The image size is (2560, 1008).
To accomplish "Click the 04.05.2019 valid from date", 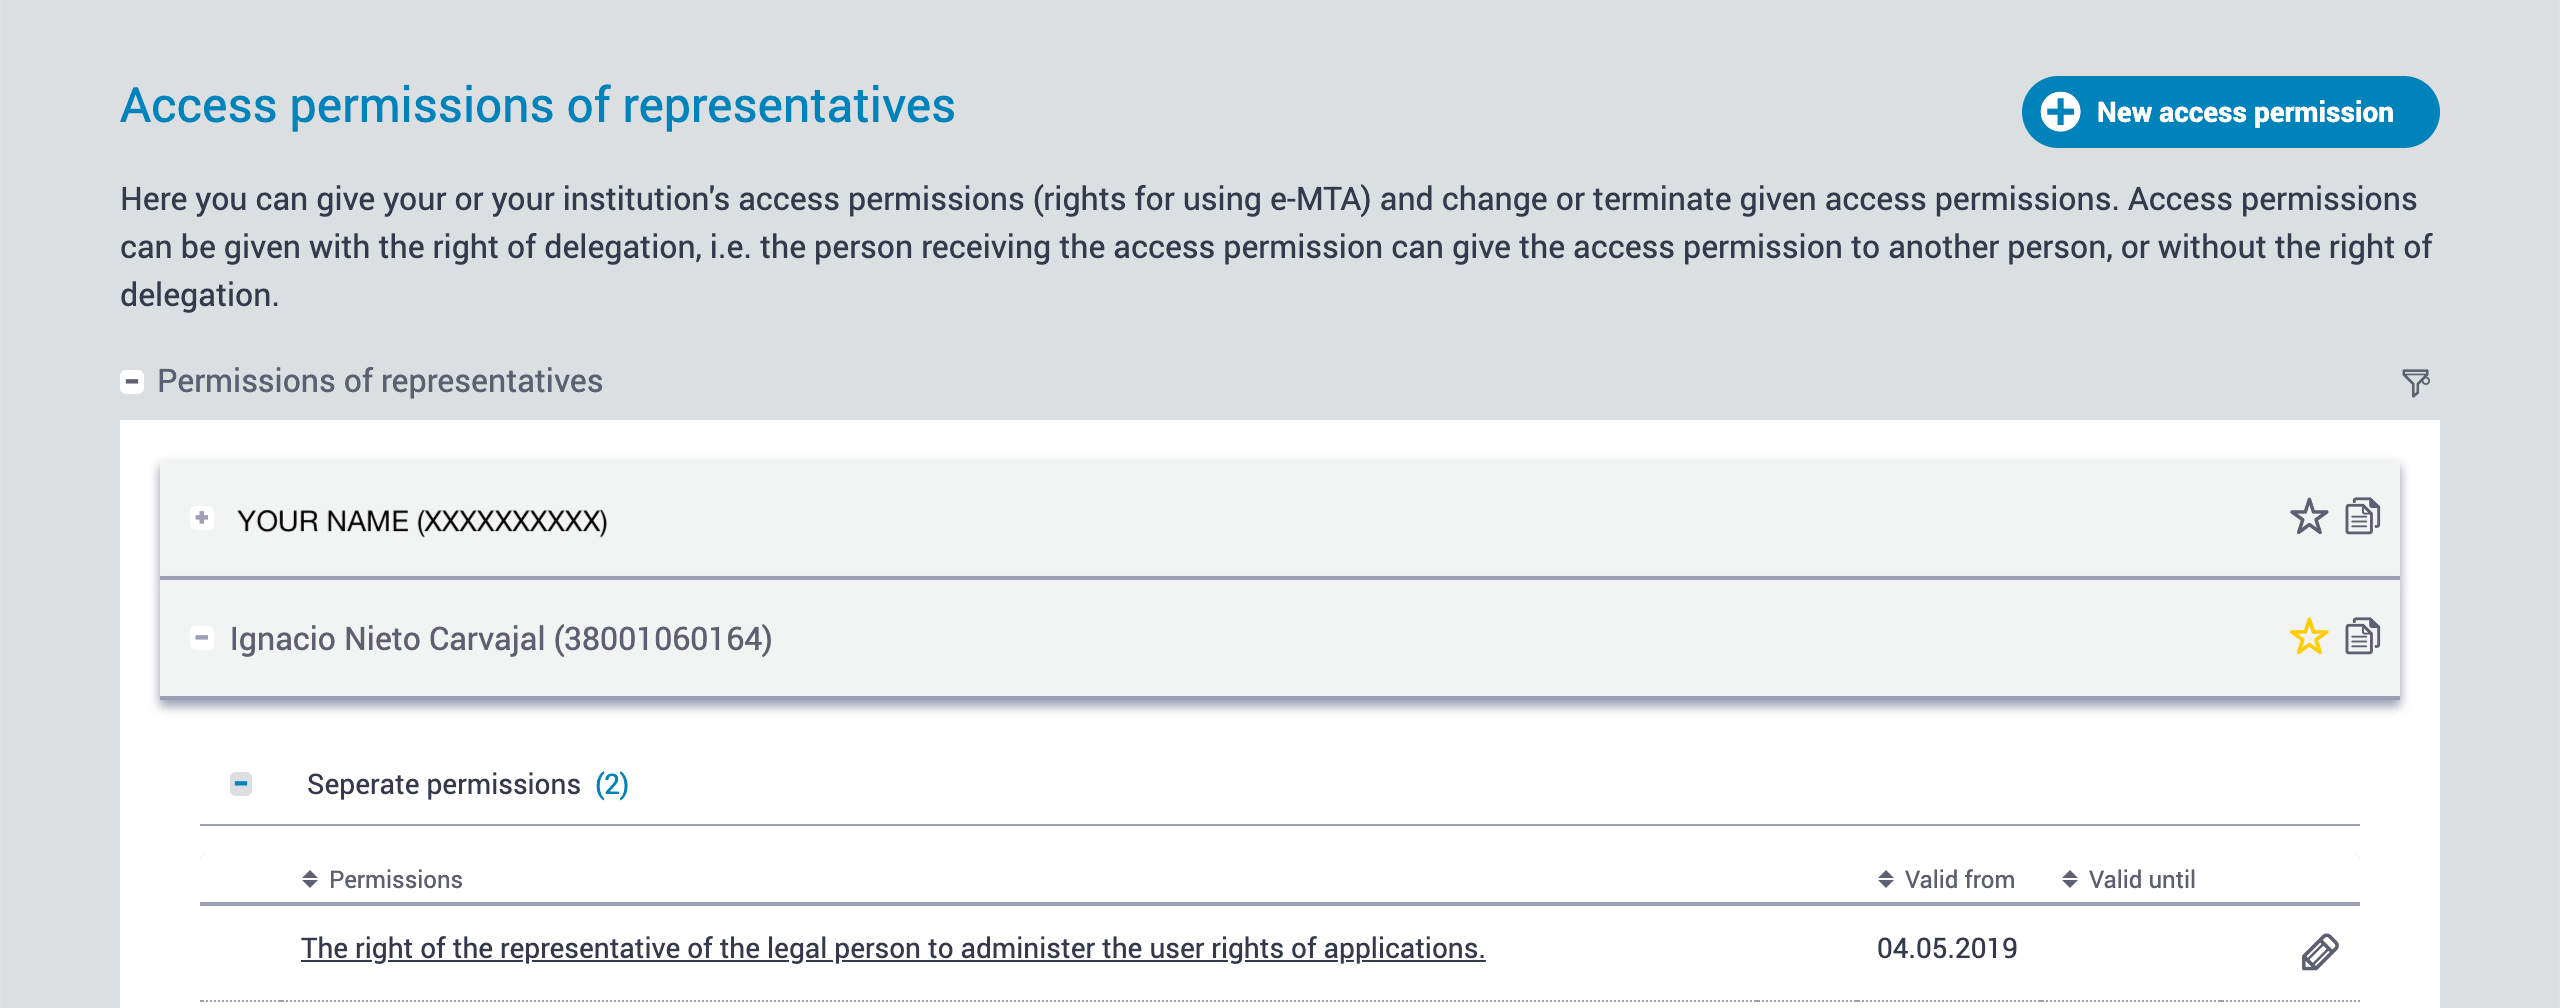I will click(1945, 947).
